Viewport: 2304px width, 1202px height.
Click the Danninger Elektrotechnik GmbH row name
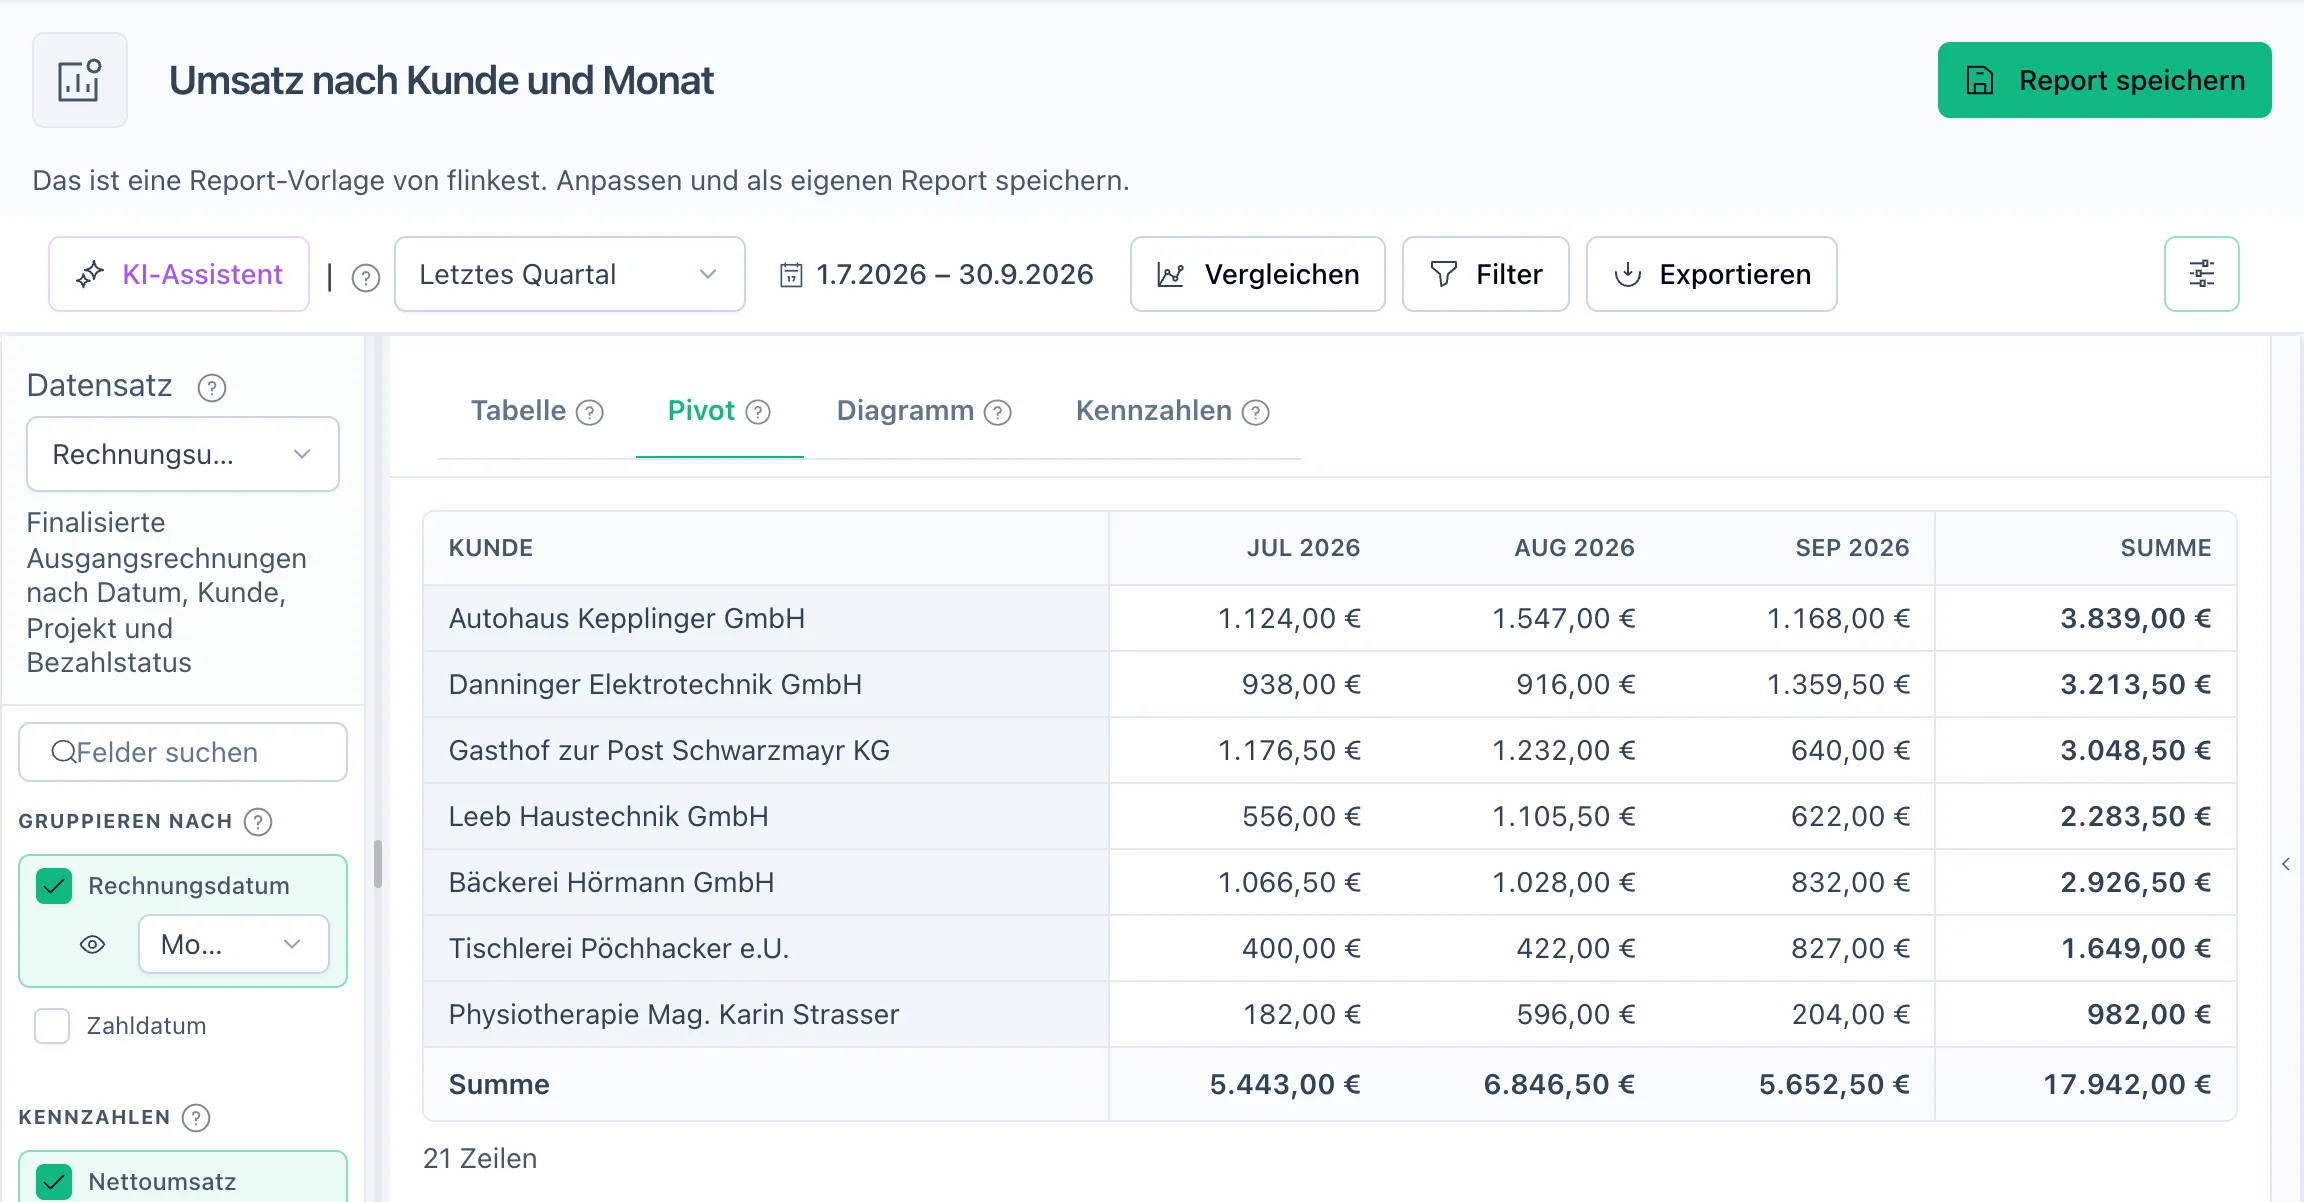655,685
